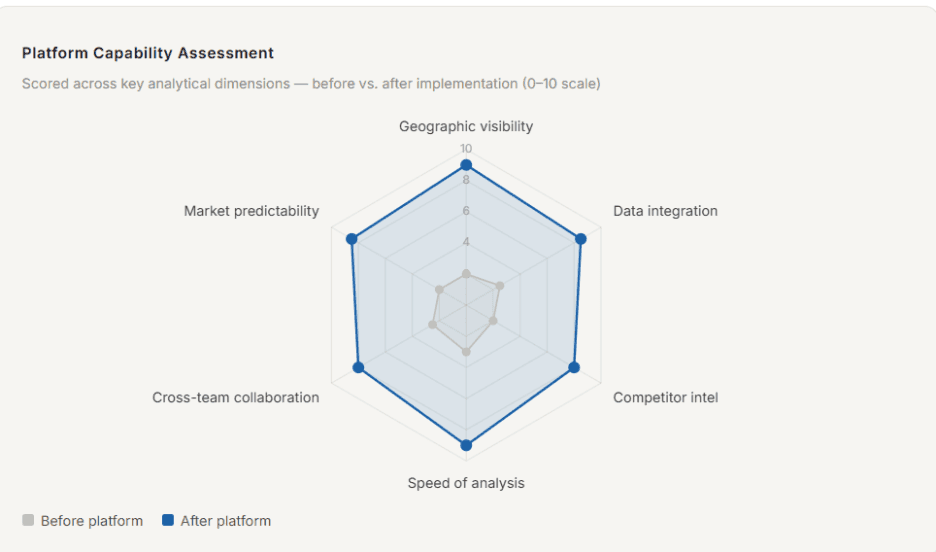Select the blue Speed of analysis point

[x=466, y=445]
